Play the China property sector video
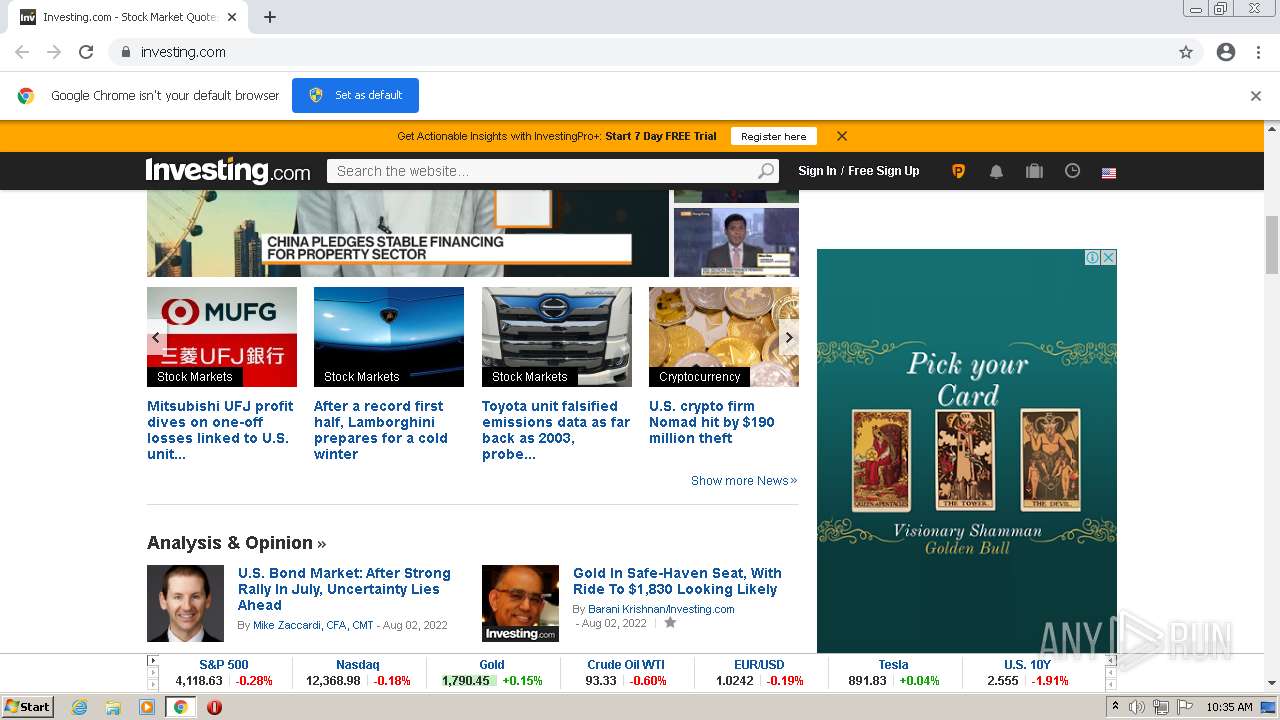Image resolution: width=1280 pixels, height=720 pixels. click(x=408, y=233)
